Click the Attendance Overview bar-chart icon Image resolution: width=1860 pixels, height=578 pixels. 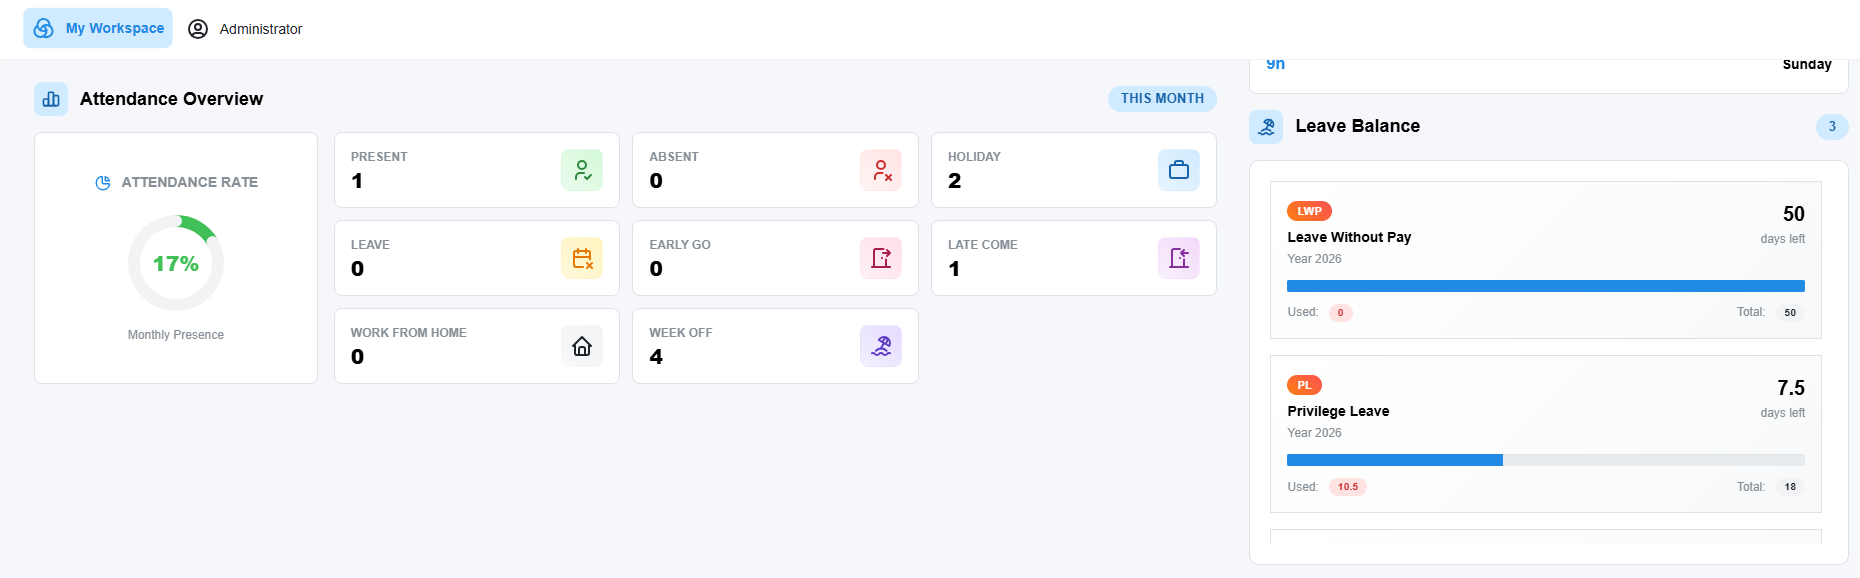(51, 99)
